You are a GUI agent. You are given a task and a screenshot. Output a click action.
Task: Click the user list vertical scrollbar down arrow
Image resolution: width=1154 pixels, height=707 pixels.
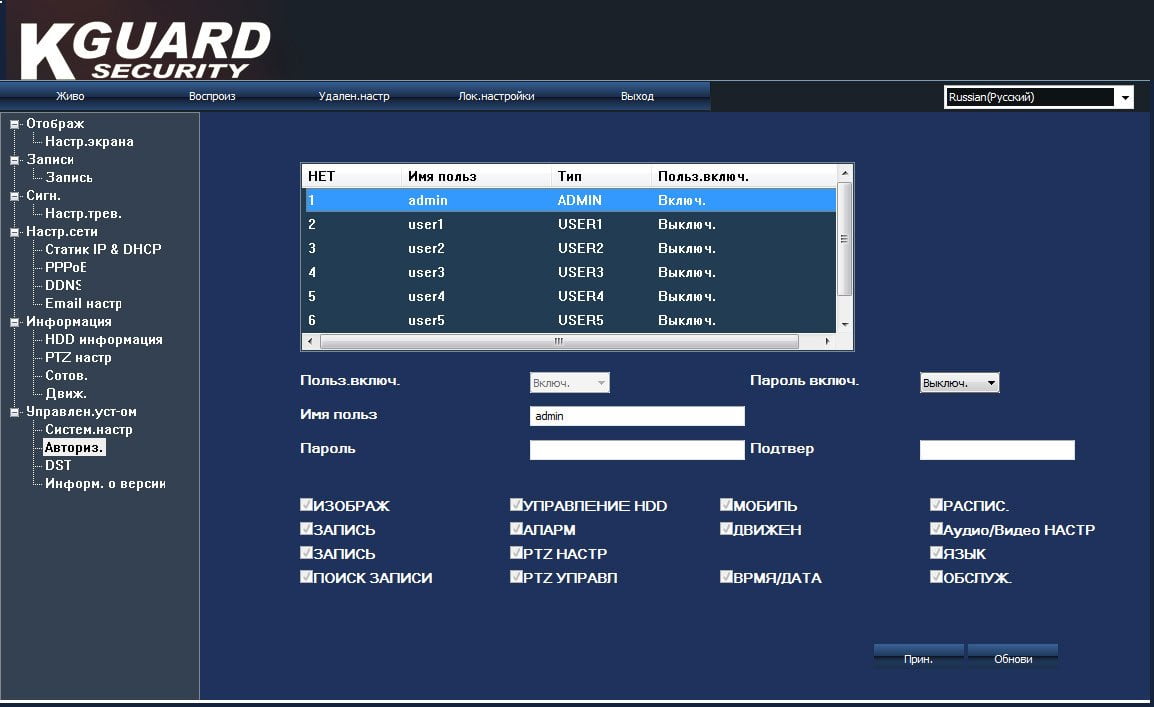click(845, 324)
